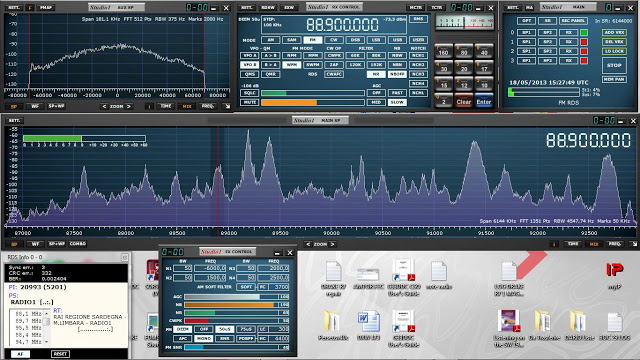Click the blue Enter keypad key
Screen dimensions: 640x360
point(484,101)
